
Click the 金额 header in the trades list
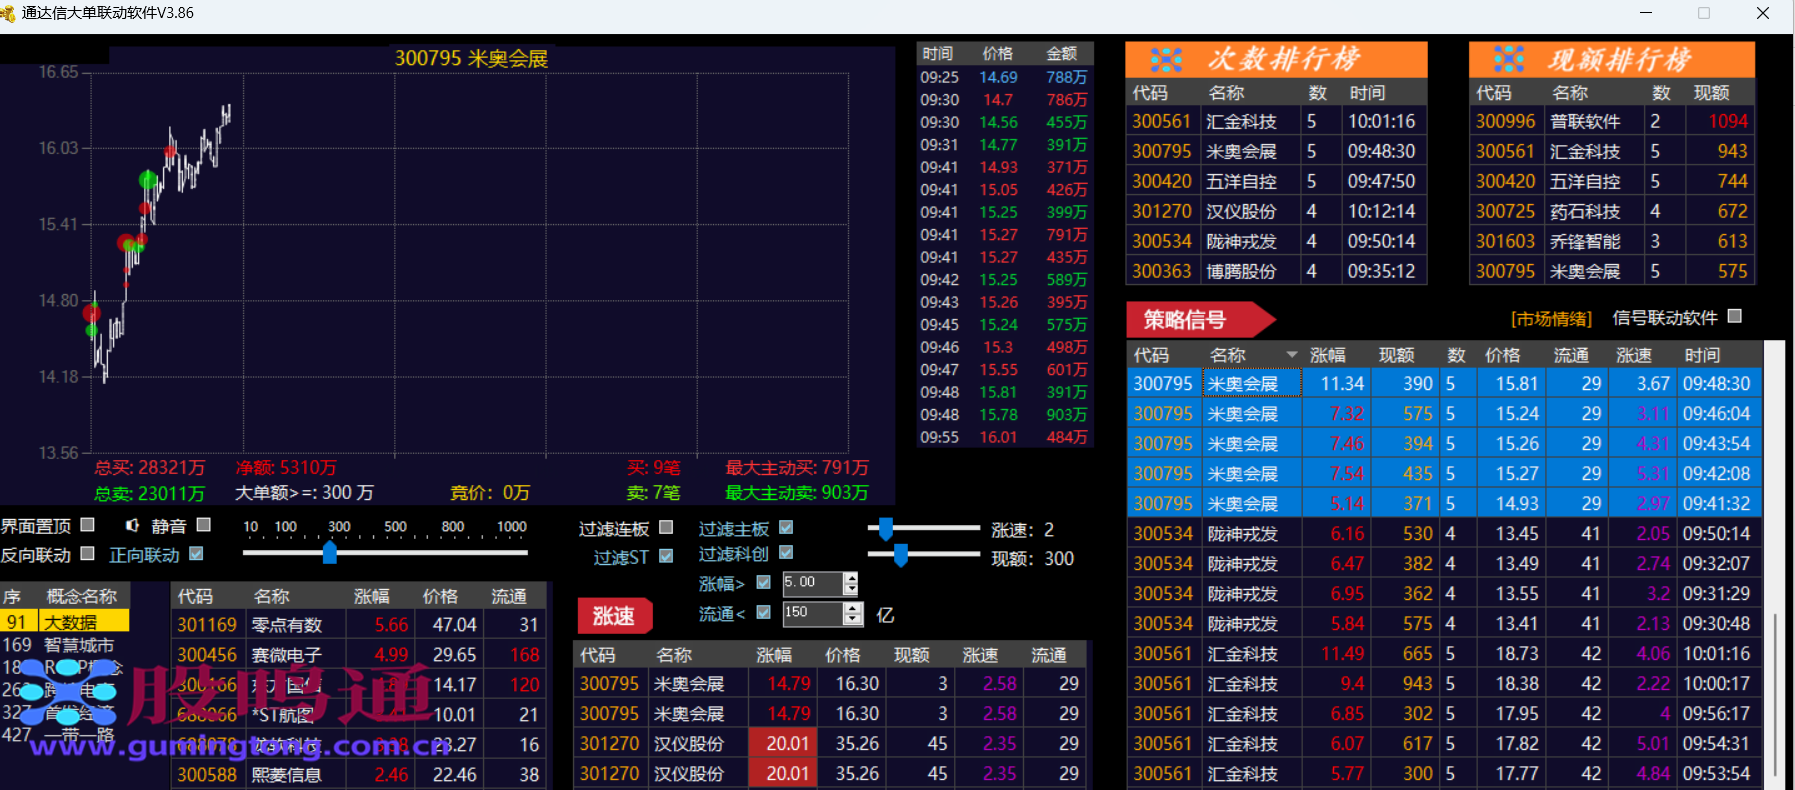(1062, 54)
